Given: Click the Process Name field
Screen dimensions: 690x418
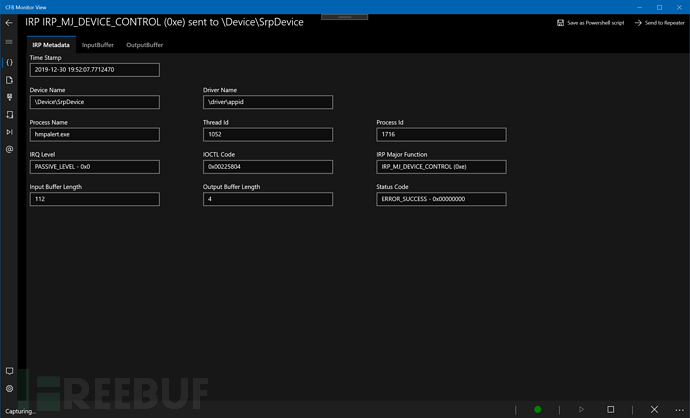Looking at the screenshot, I should [94, 135].
